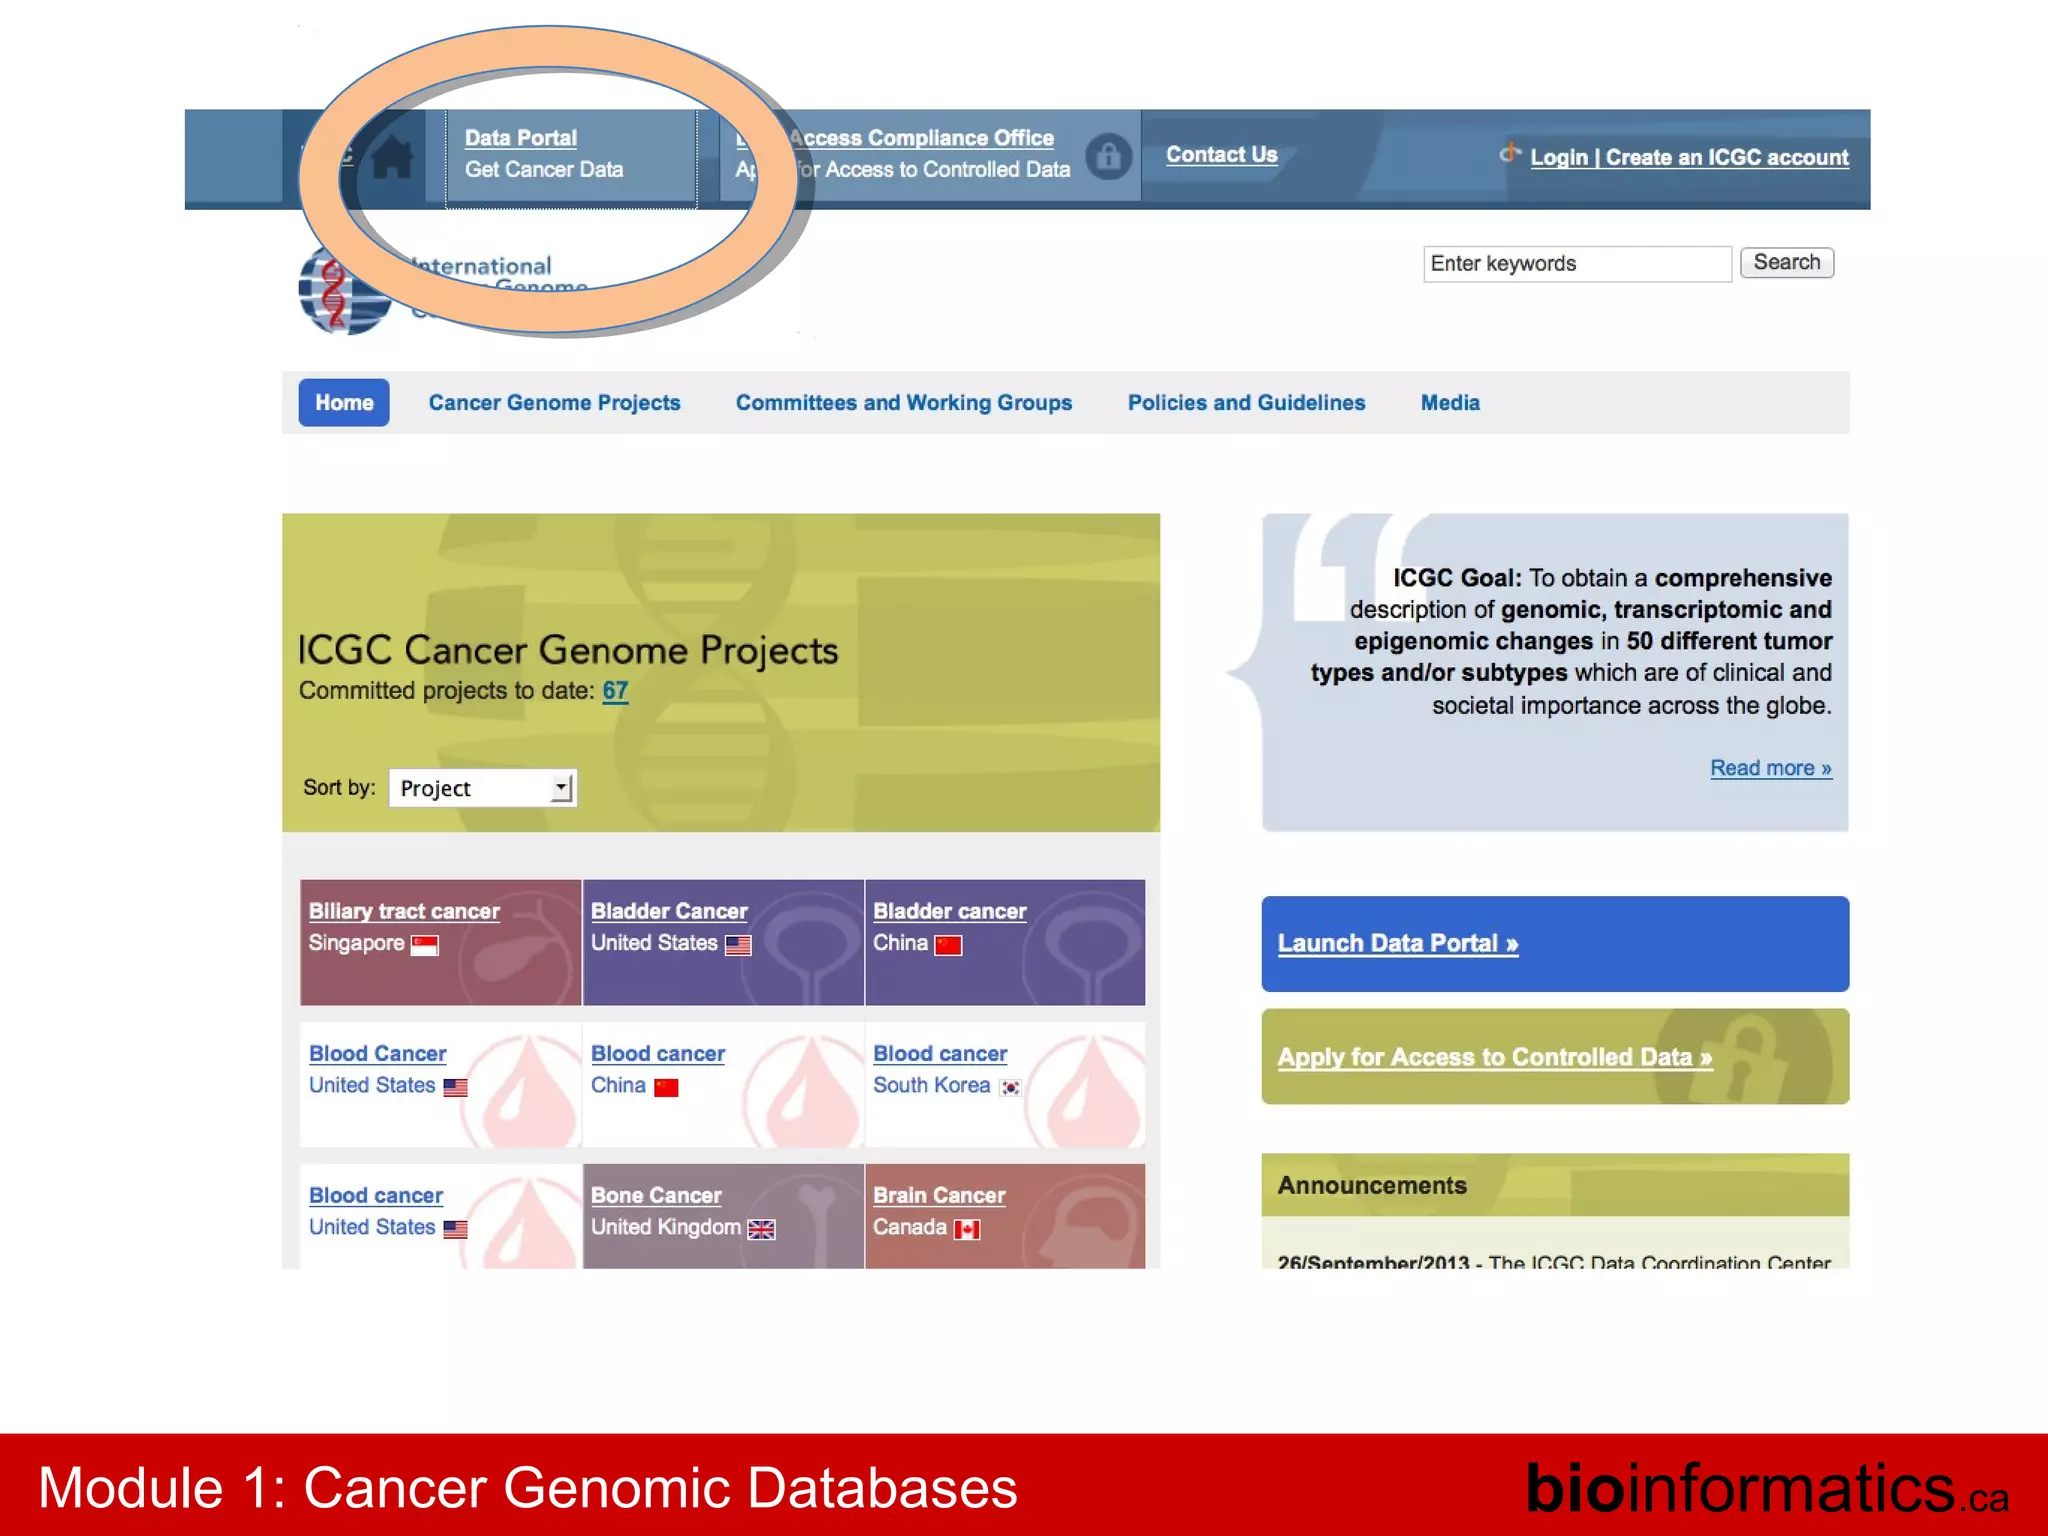Image resolution: width=2048 pixels, height=1536 pixels.
Task: Open the Sort by Project dropdown
Action: click(483, 788)
